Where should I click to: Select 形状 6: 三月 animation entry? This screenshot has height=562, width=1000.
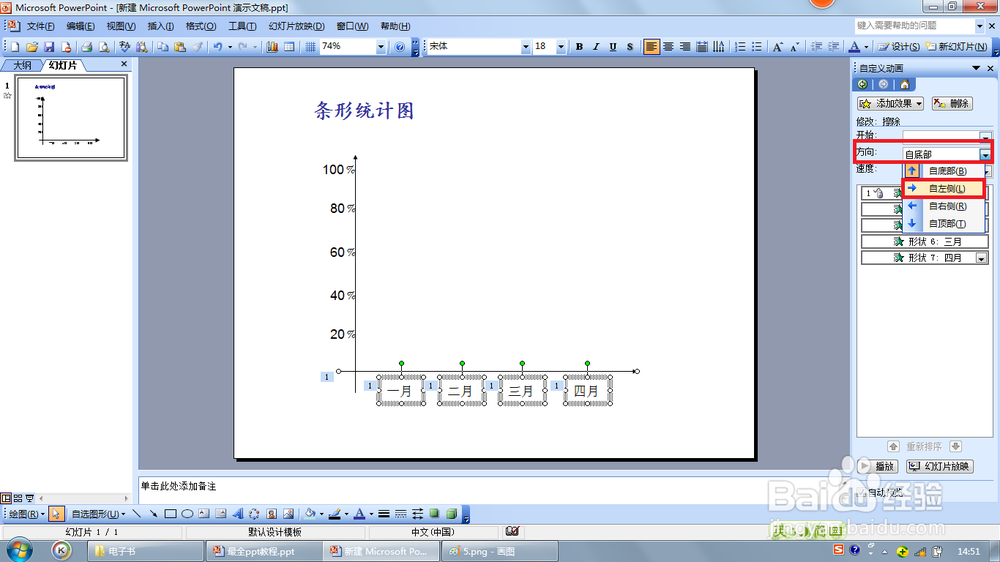tap(924, 242)
